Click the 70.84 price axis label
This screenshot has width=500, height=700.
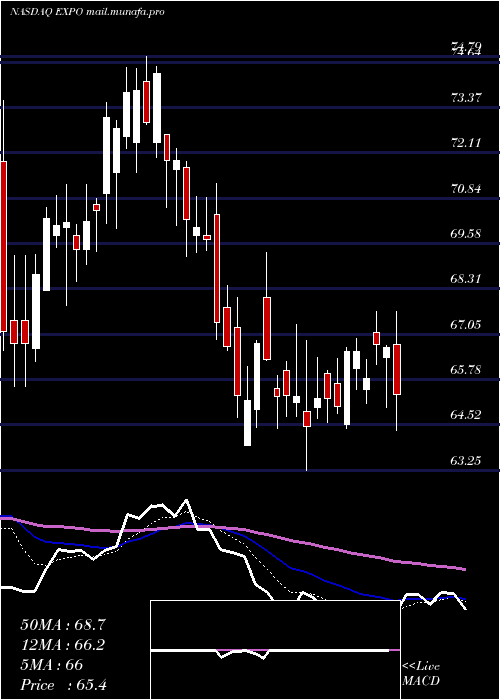467,189
